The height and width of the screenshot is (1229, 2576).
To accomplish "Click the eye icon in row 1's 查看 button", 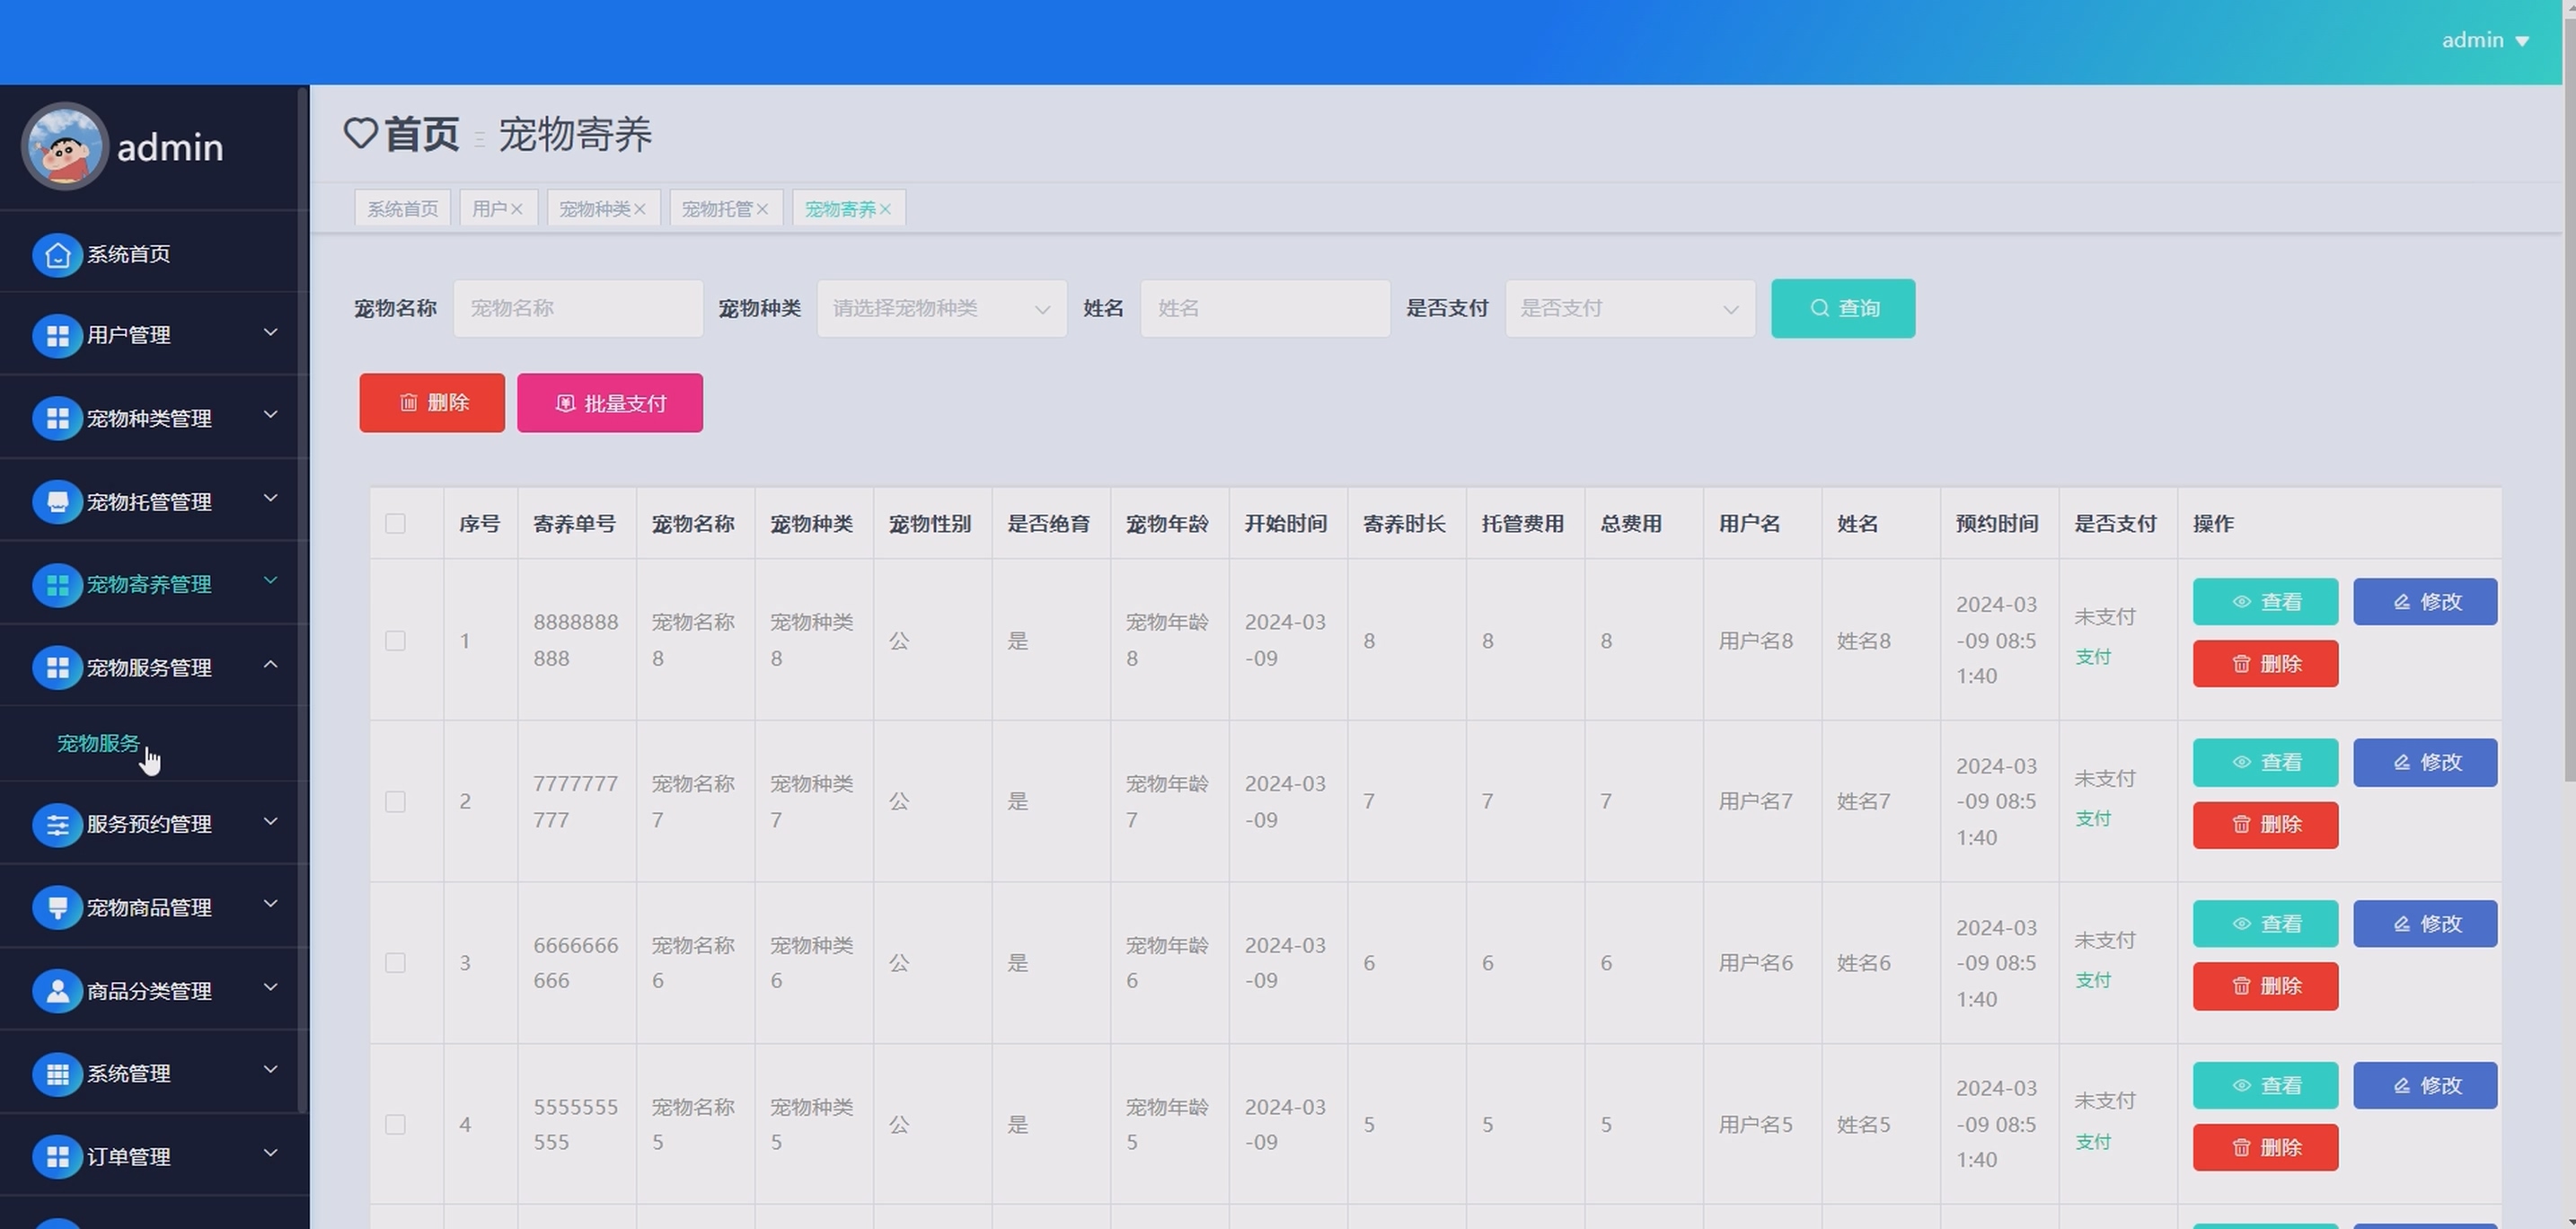I will (2242, 602).
